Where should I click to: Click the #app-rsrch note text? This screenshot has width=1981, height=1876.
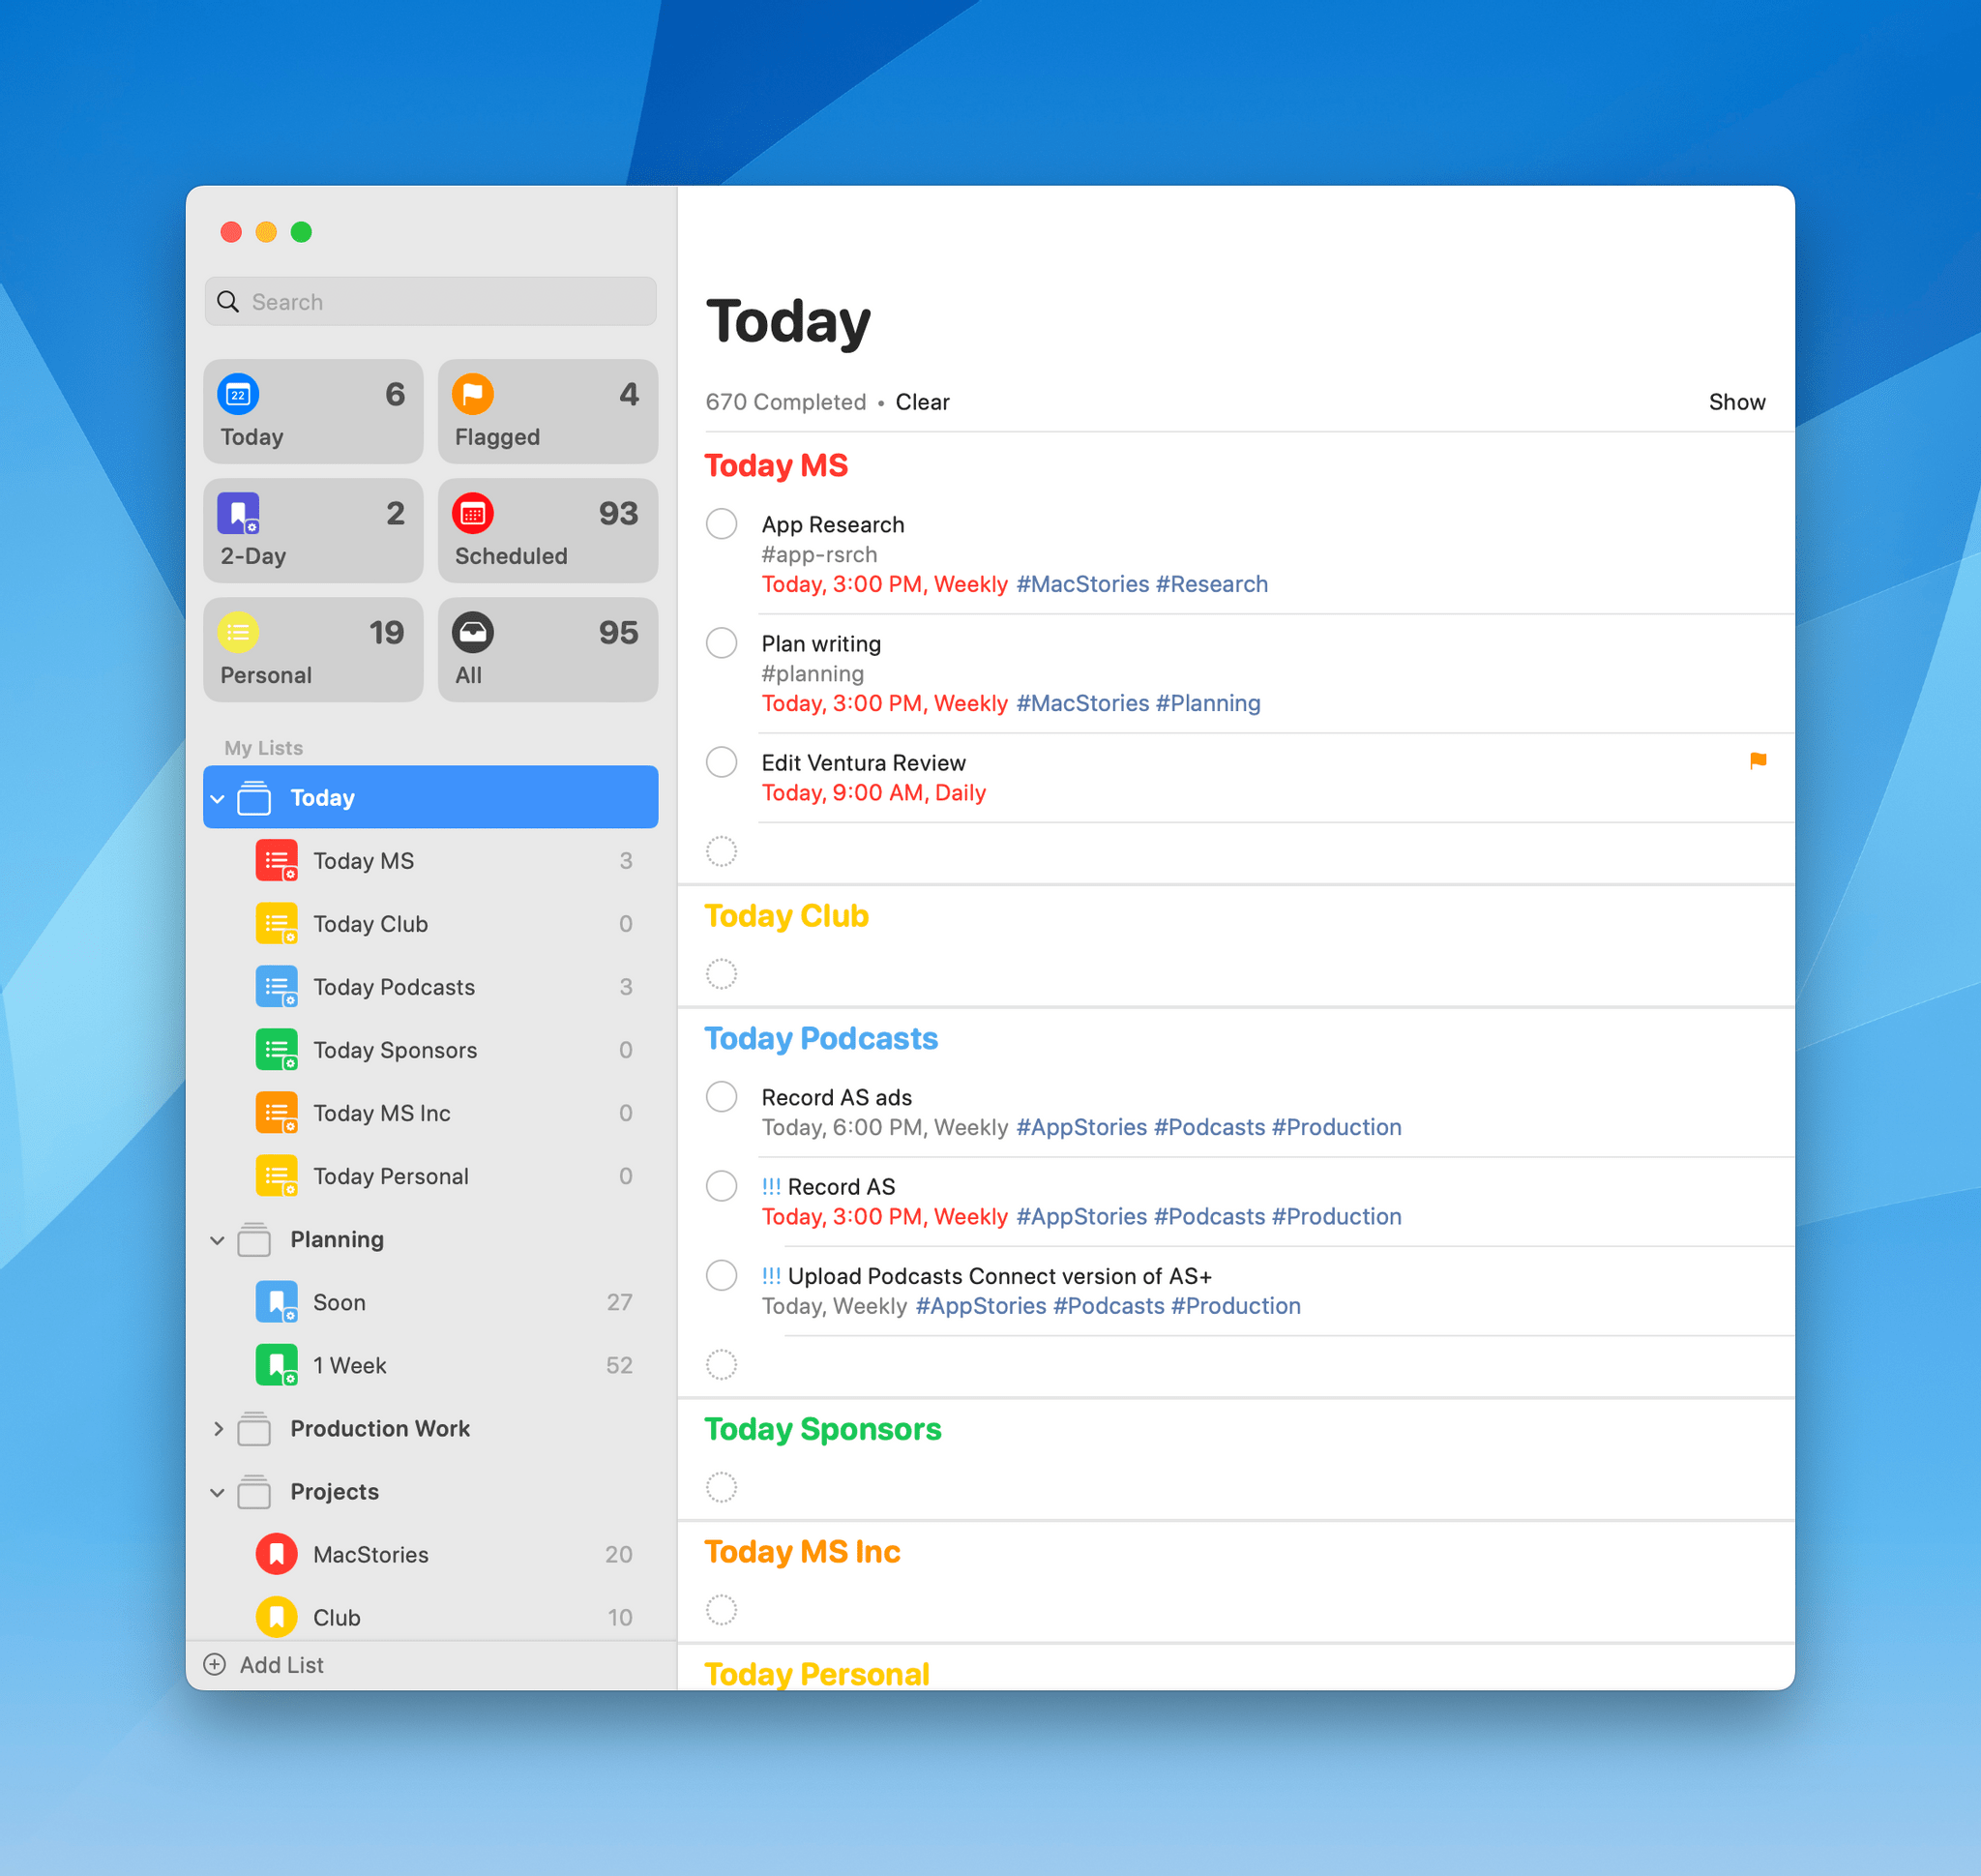click(x=819, y=554)
